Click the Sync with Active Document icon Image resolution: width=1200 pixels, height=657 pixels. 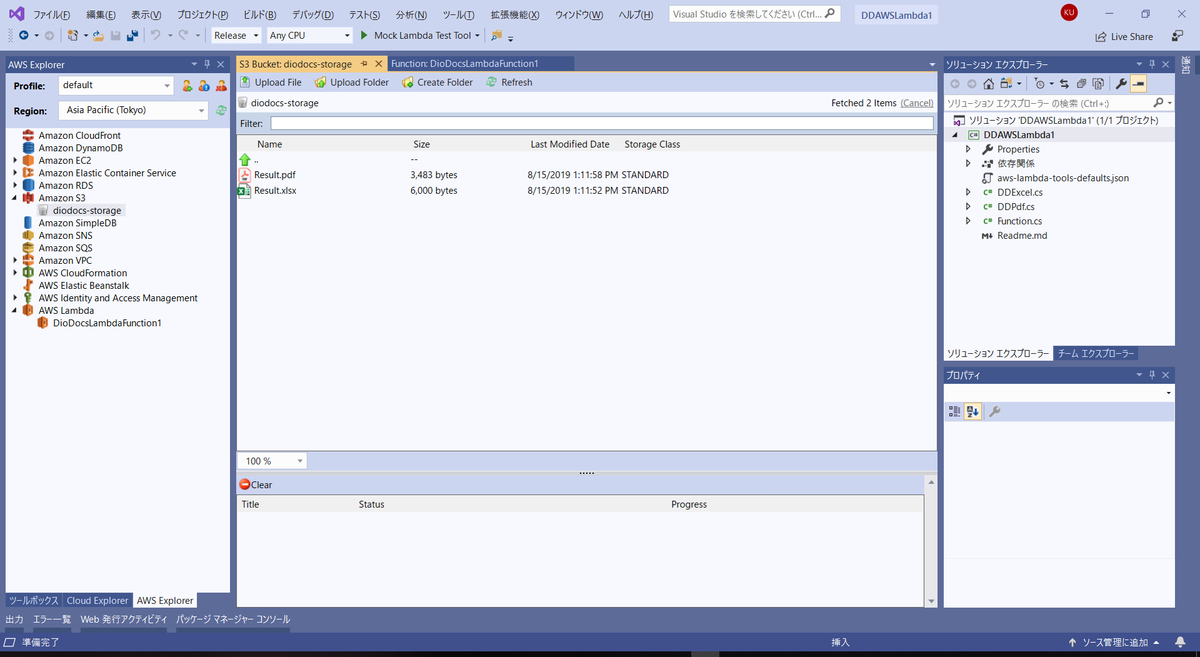1064,84
